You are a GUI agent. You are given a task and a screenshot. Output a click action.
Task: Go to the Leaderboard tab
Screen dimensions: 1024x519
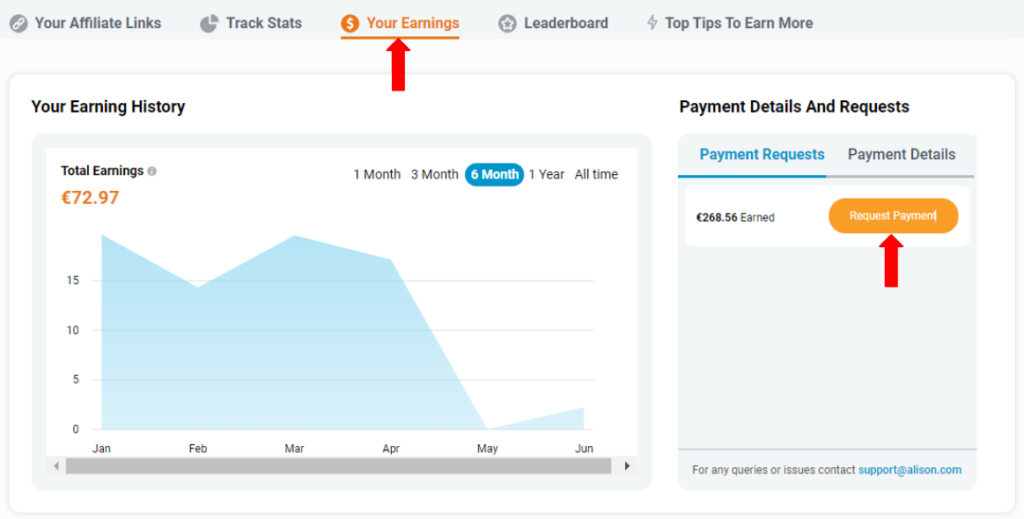[x=565, y=23]
